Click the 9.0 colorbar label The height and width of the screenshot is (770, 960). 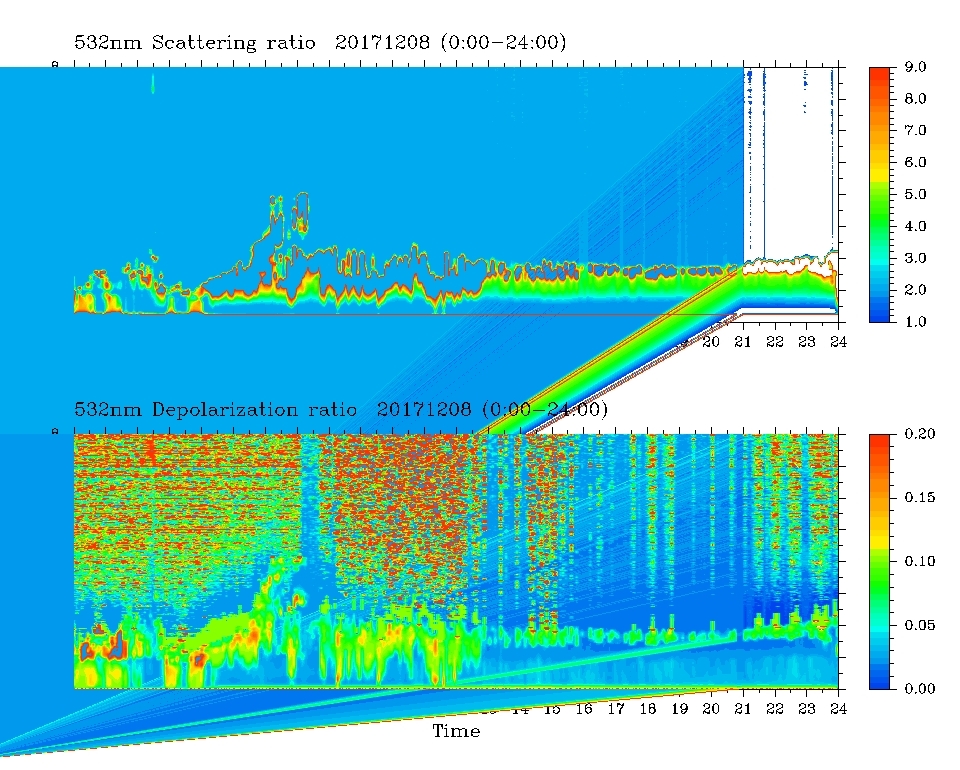915,67
